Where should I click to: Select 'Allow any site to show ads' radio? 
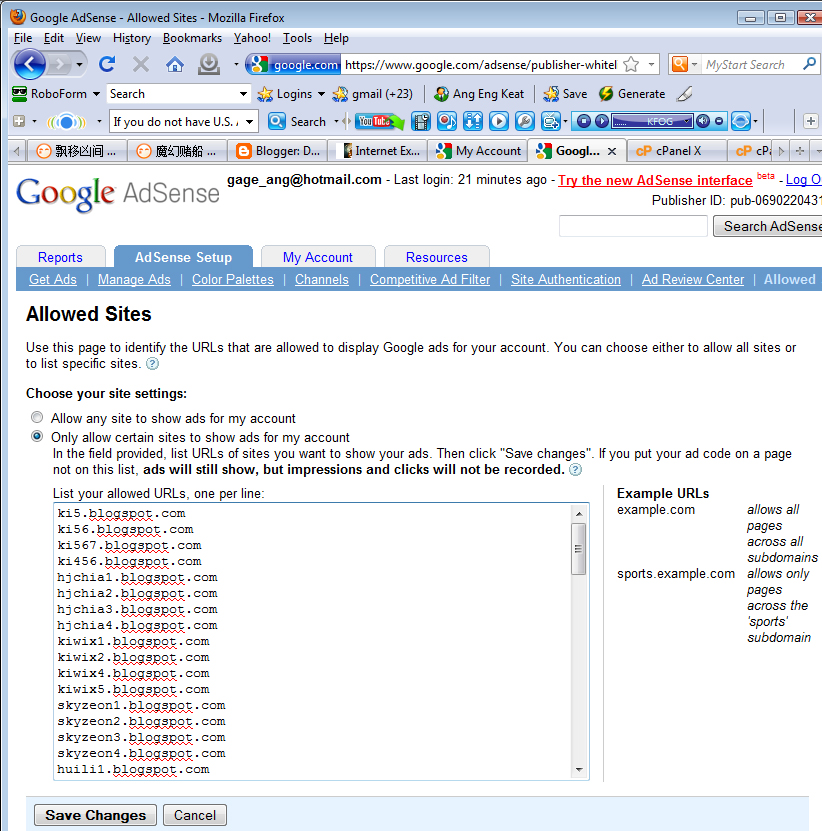(x=37, y=417)
